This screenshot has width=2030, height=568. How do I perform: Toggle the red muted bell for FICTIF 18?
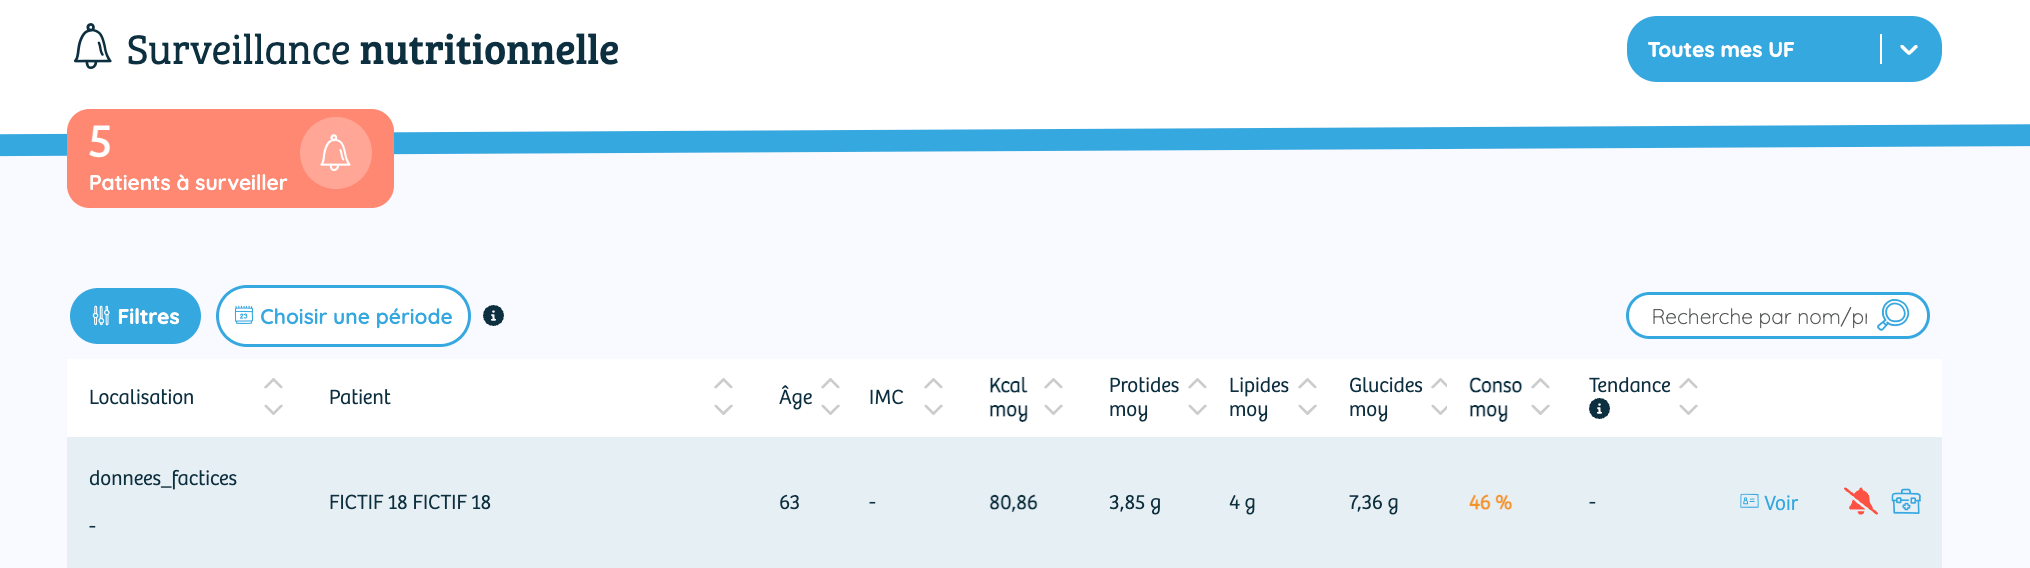pos(1860,501)
